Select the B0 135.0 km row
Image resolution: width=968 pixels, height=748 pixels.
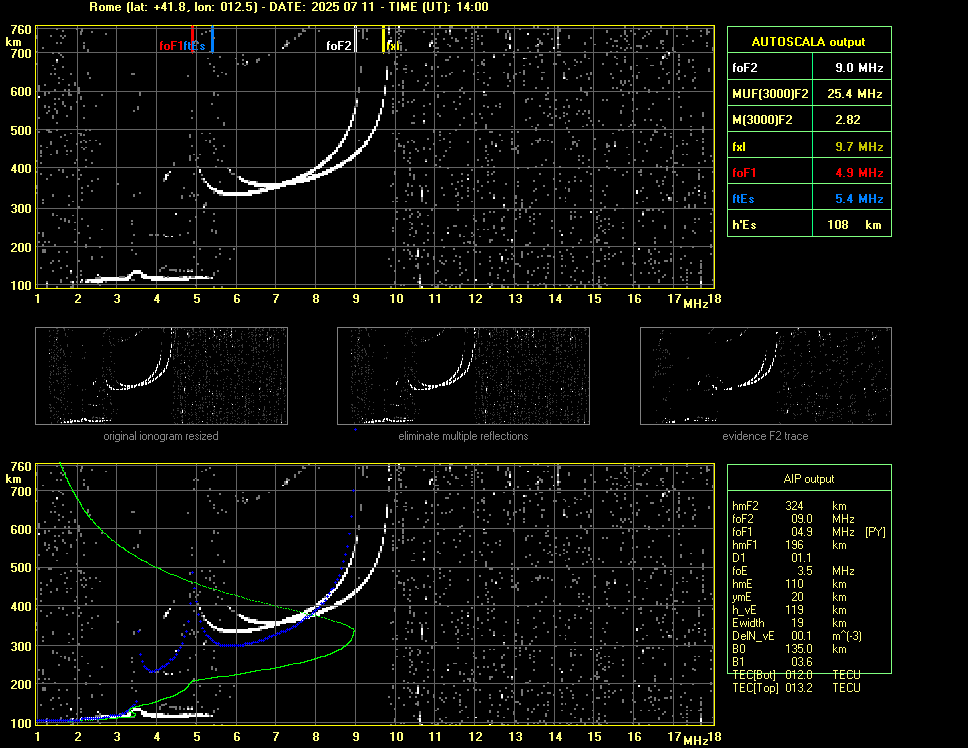click(x=789, y=649)
